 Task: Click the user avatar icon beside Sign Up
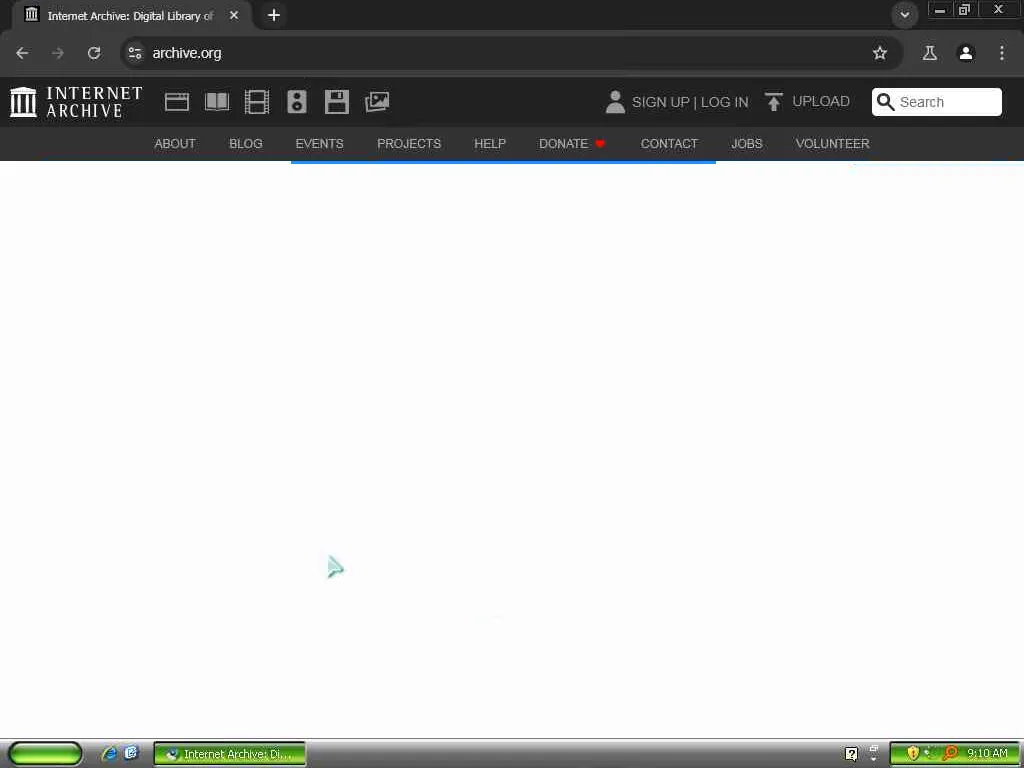tap(615, 102)
